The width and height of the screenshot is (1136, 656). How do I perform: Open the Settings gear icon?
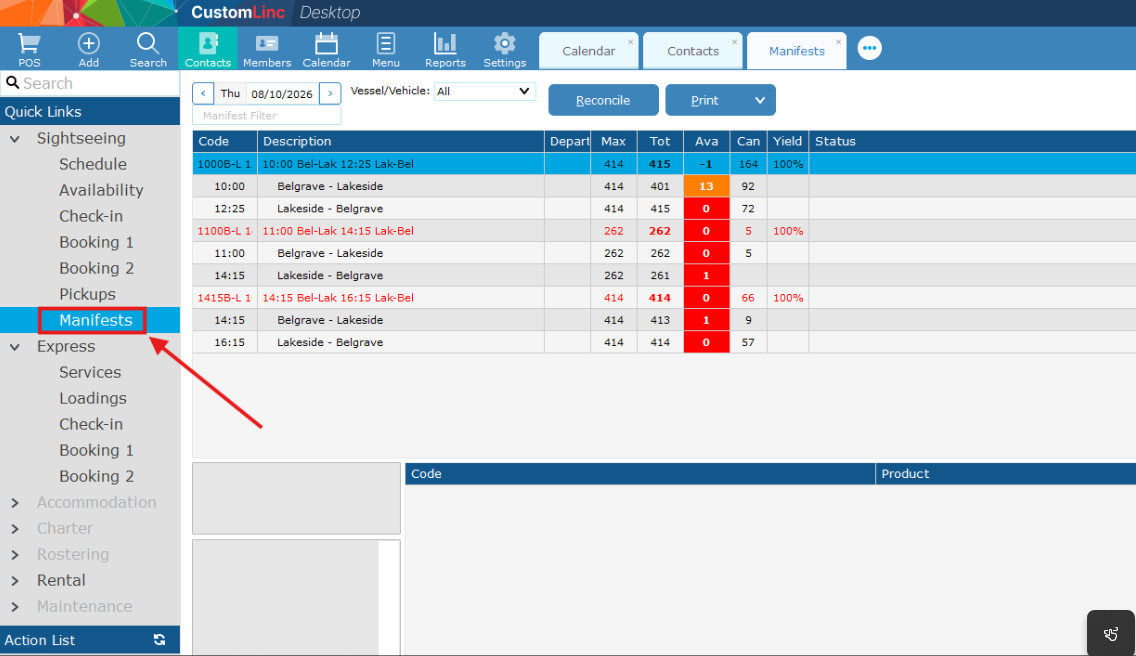click(504, 49)
